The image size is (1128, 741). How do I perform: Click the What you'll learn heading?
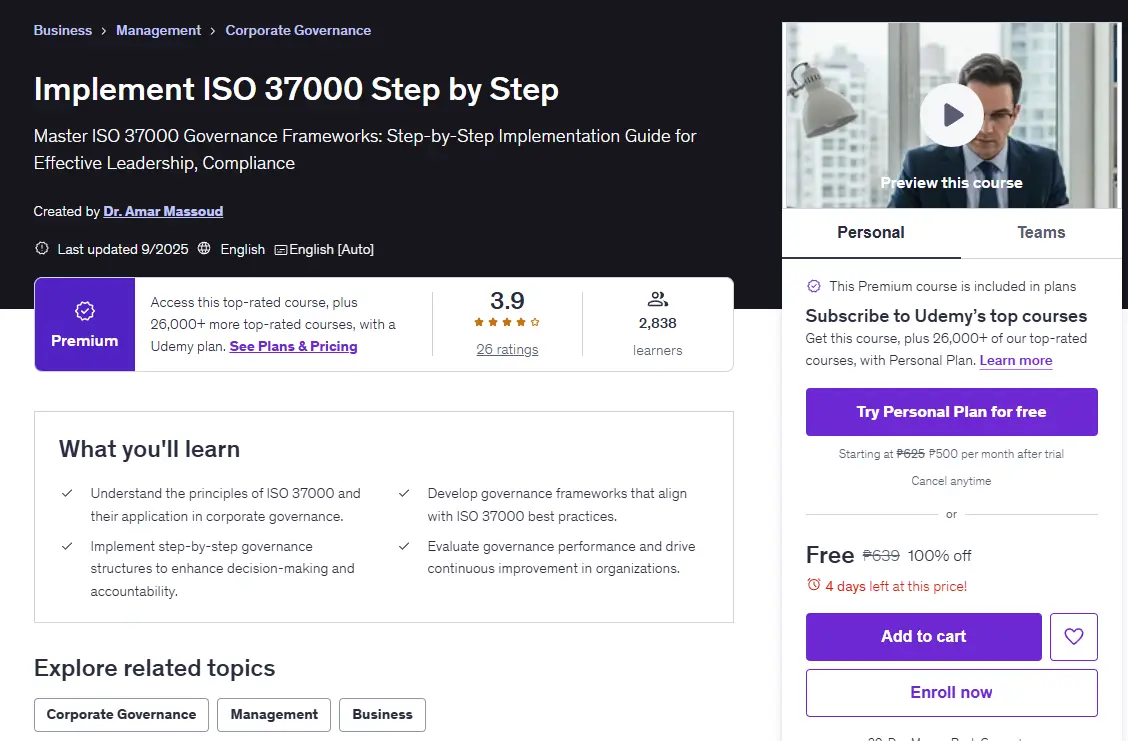[x=150, y=449]
